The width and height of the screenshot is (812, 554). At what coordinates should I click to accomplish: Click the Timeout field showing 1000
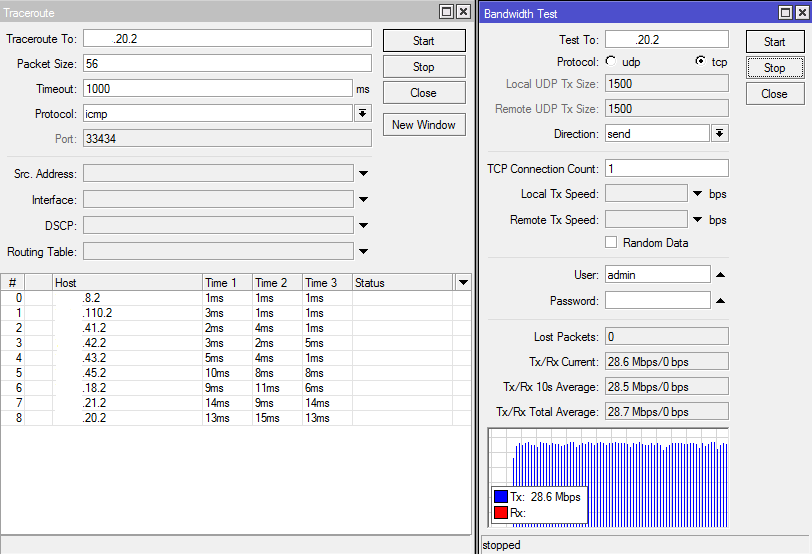click(218, 89)
